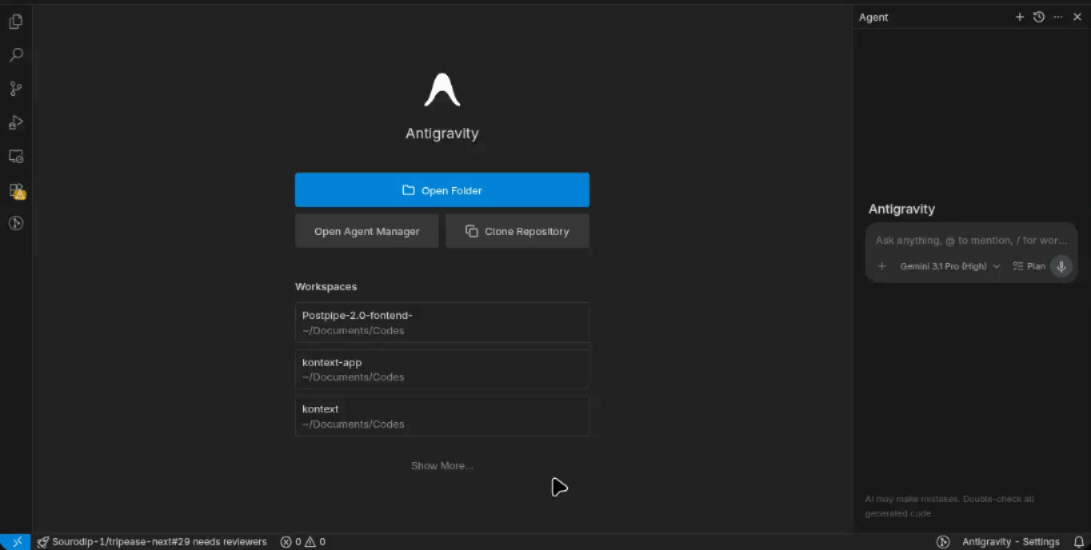This screenshot has width=1091, height=550.
Task: Open the Search view icon
Action: 15,55
